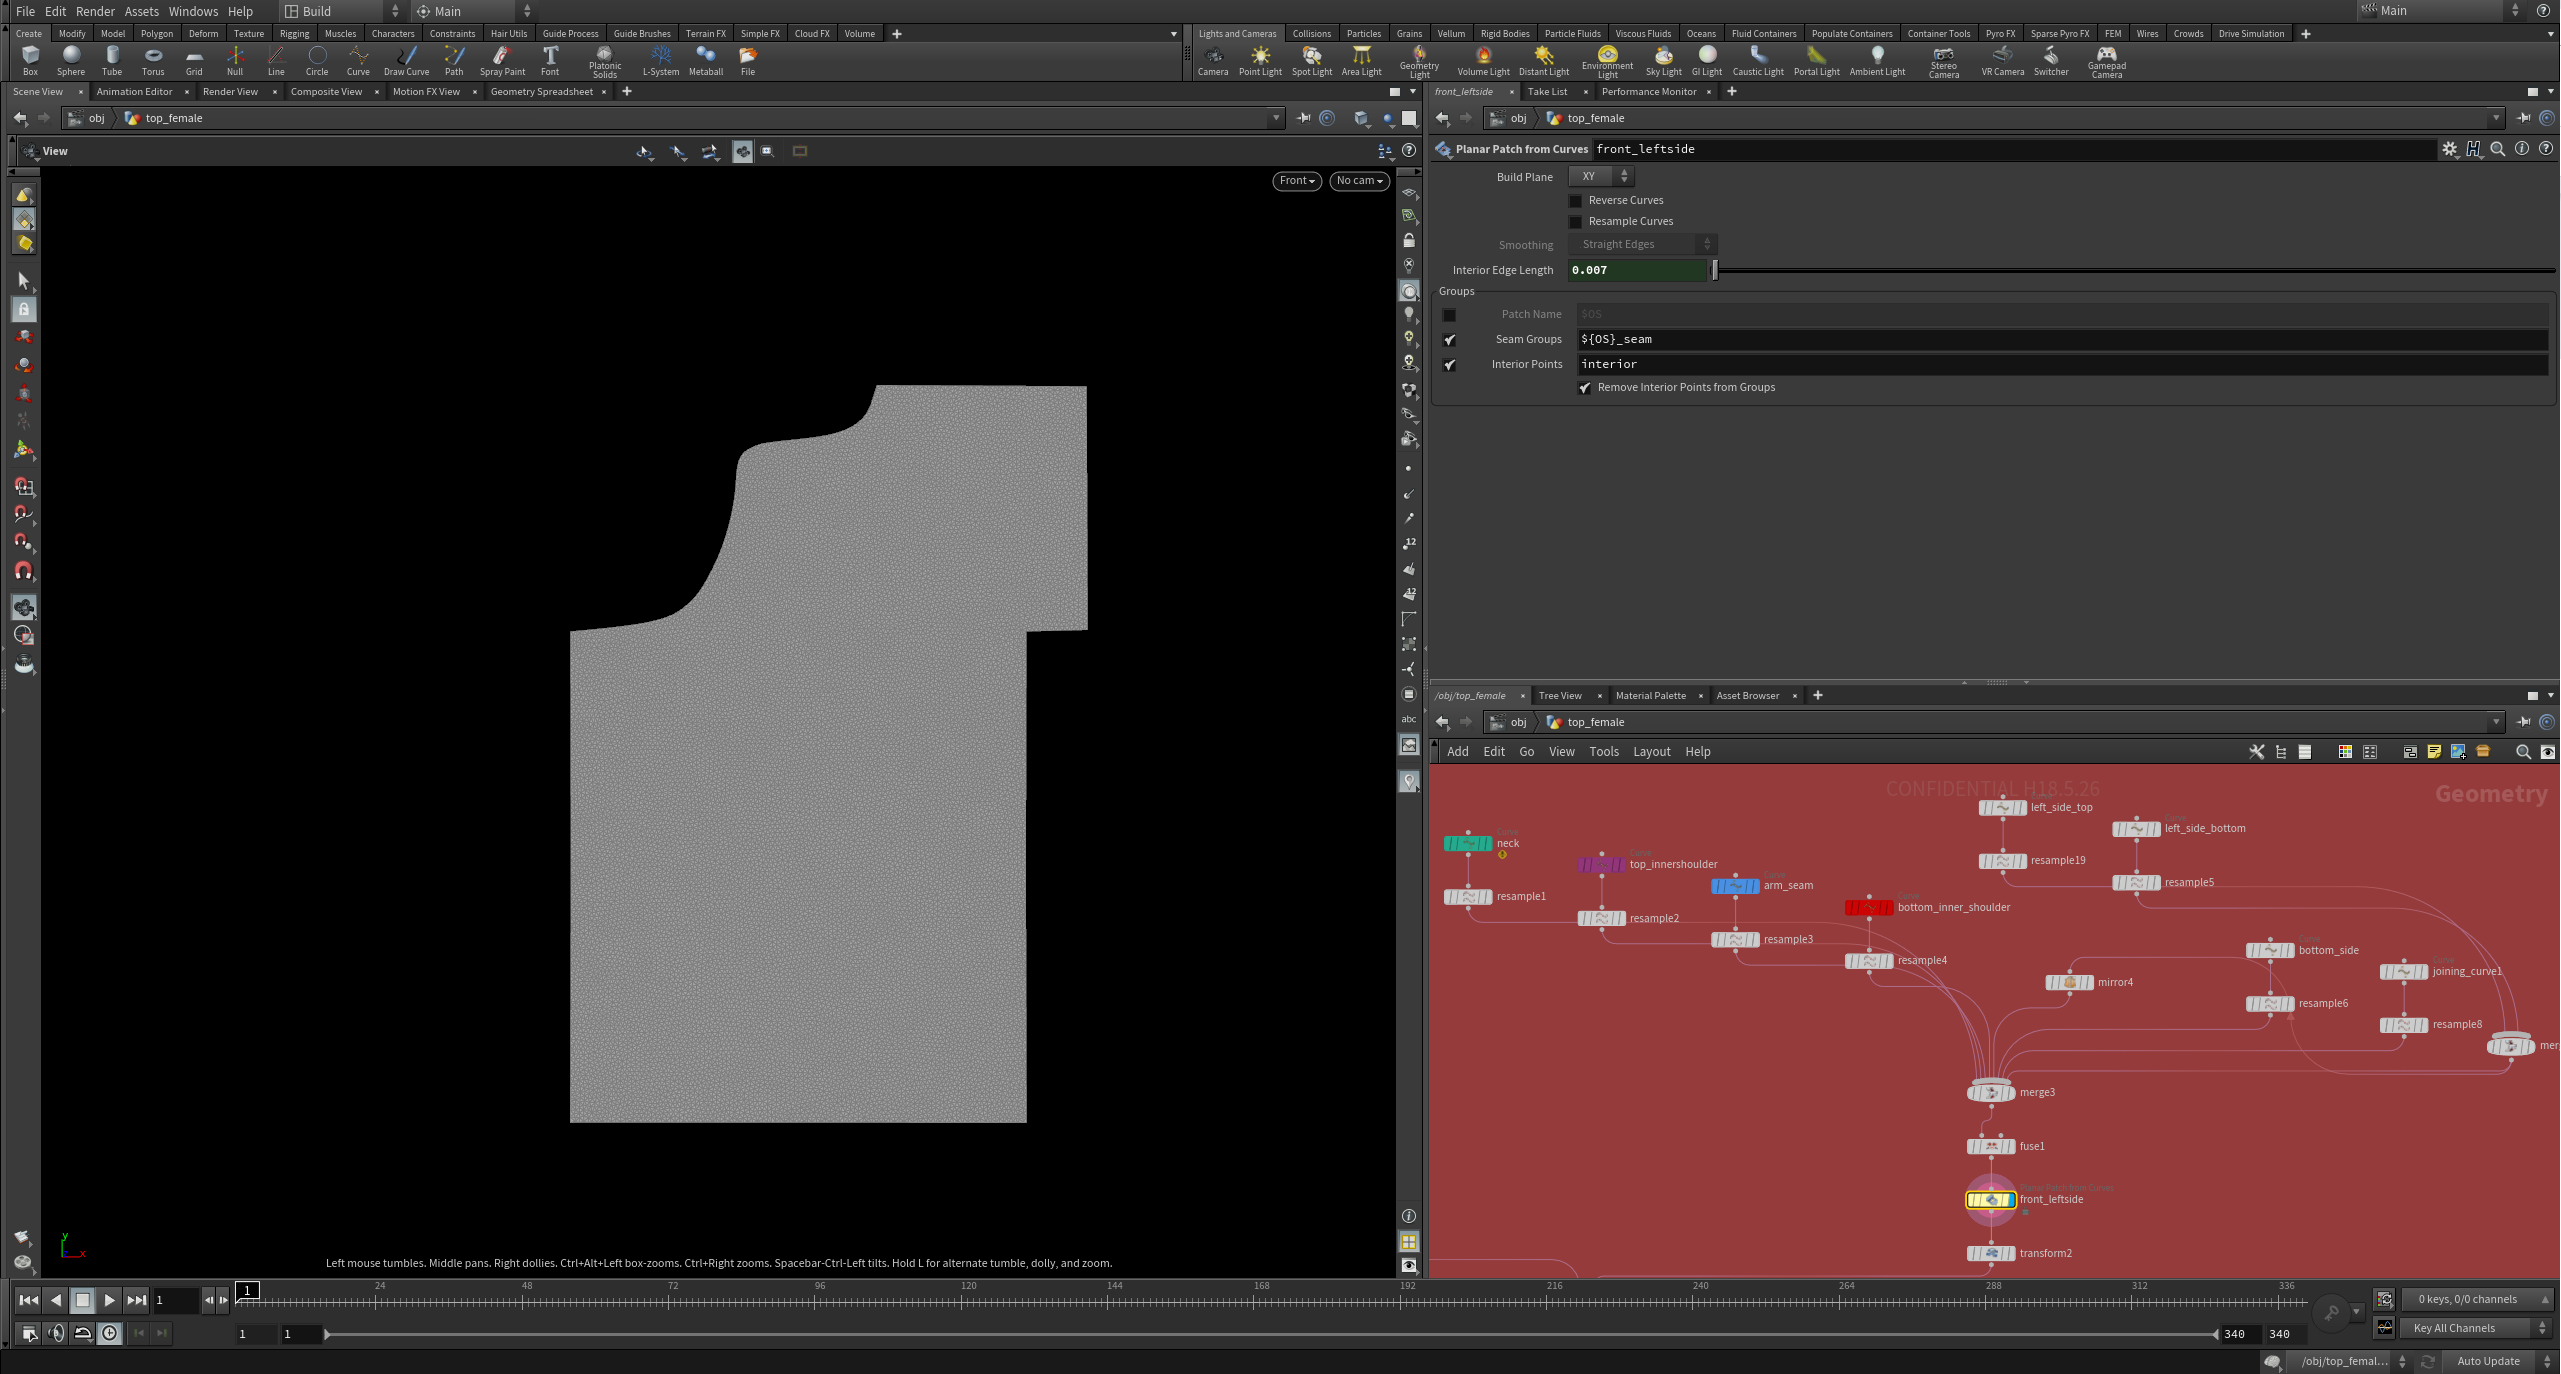Screen dimensions: 2561x1374
Task: Select the Metaball shelf tool
Action: (705, 60)
